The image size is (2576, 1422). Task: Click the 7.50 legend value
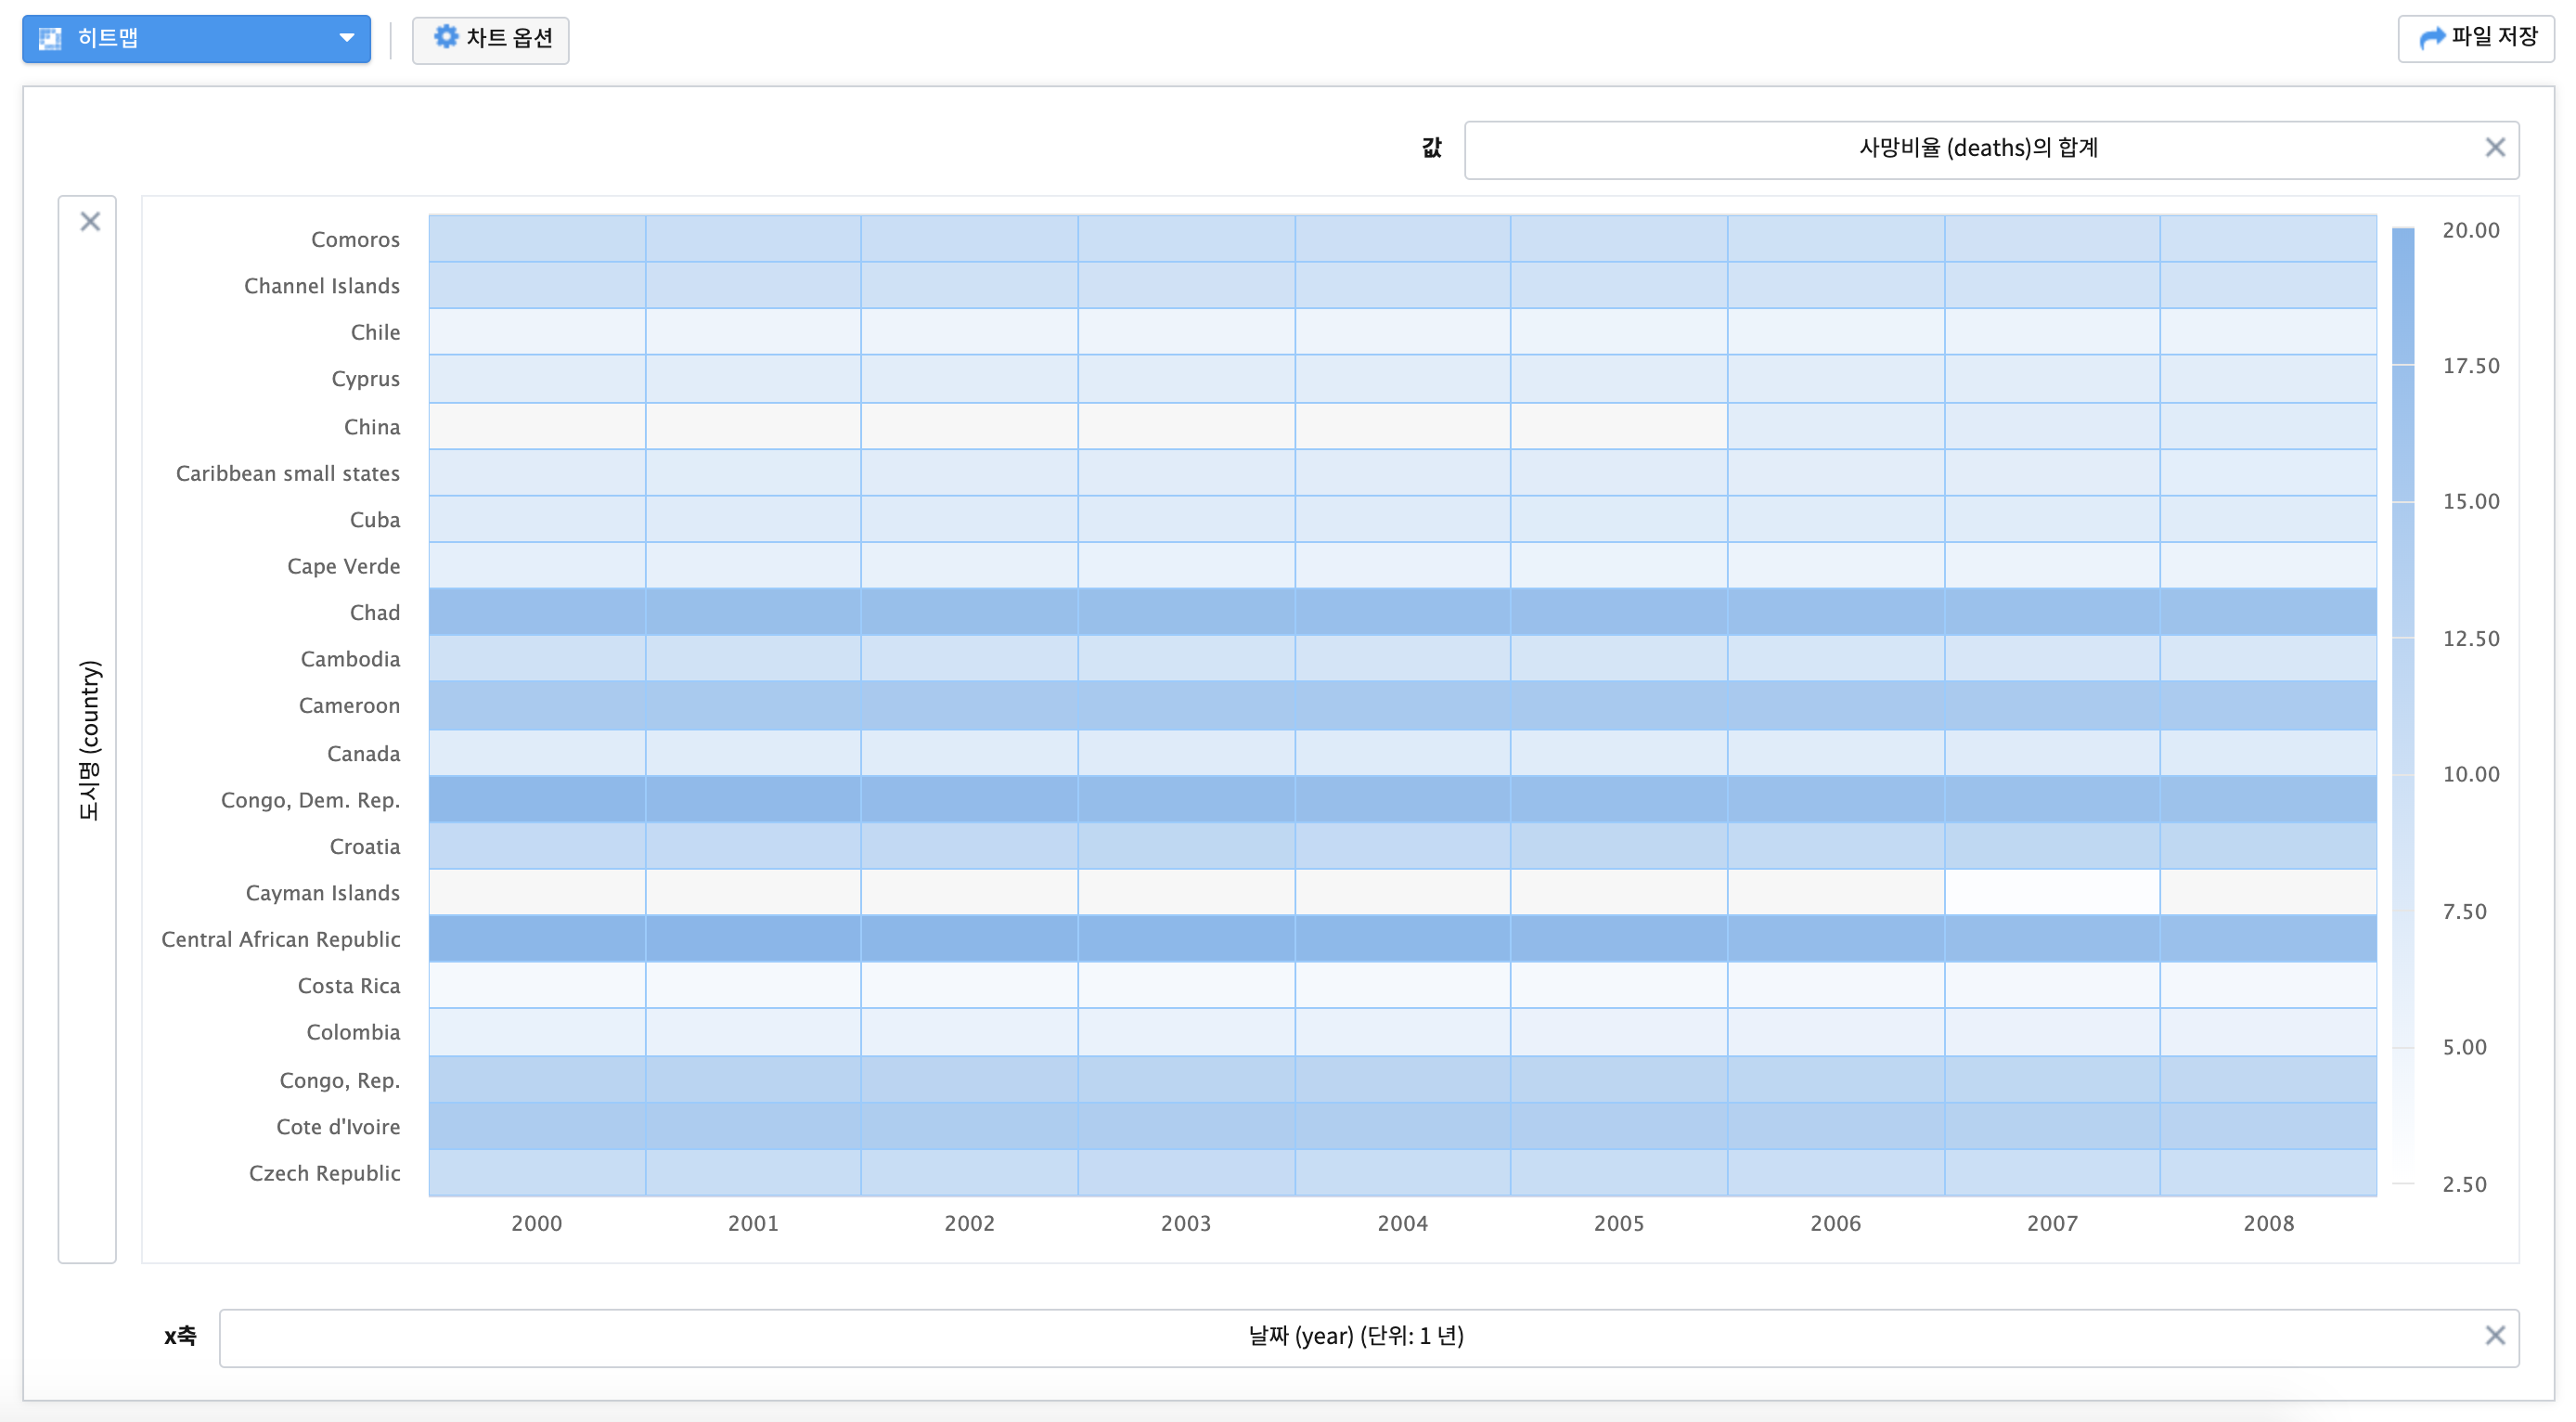pyautogui.click(x=2465, y=912)
